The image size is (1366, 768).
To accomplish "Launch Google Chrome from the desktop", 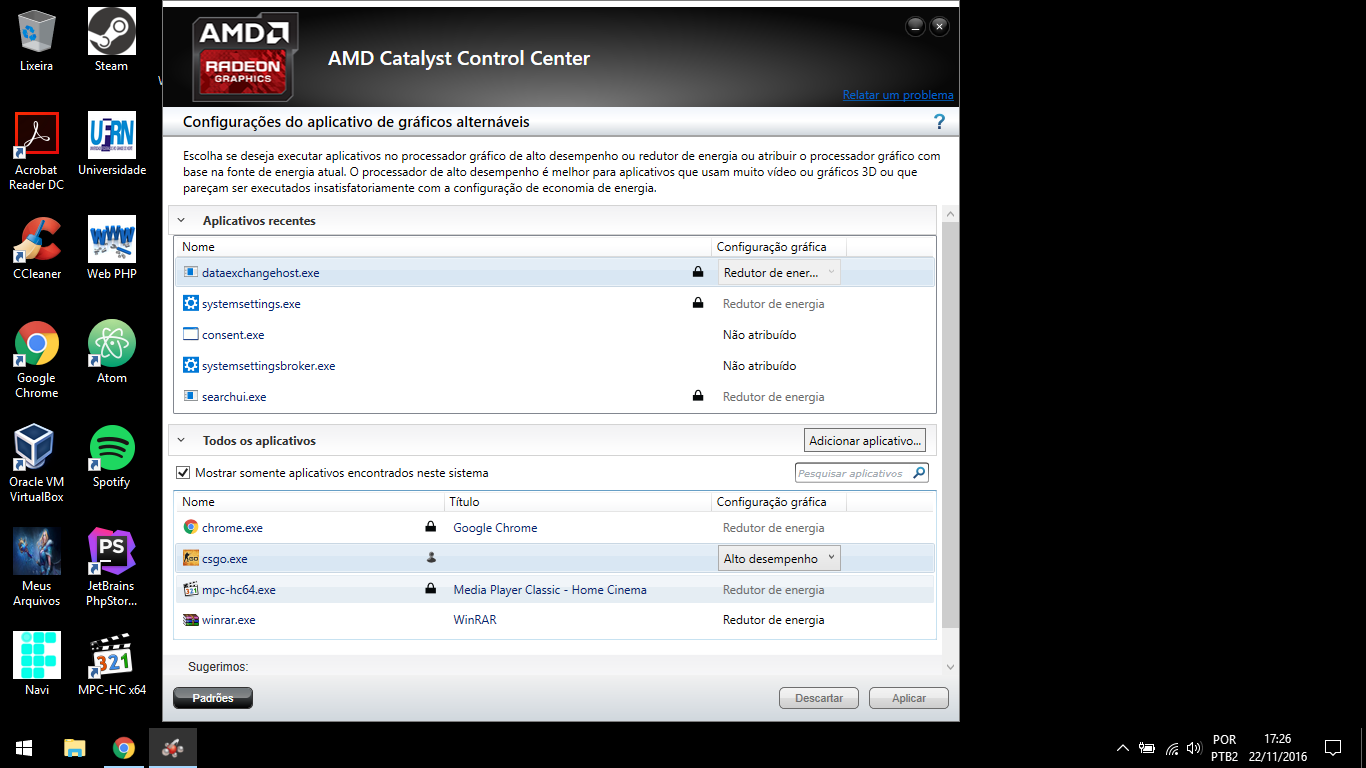I will coord(37,358).
